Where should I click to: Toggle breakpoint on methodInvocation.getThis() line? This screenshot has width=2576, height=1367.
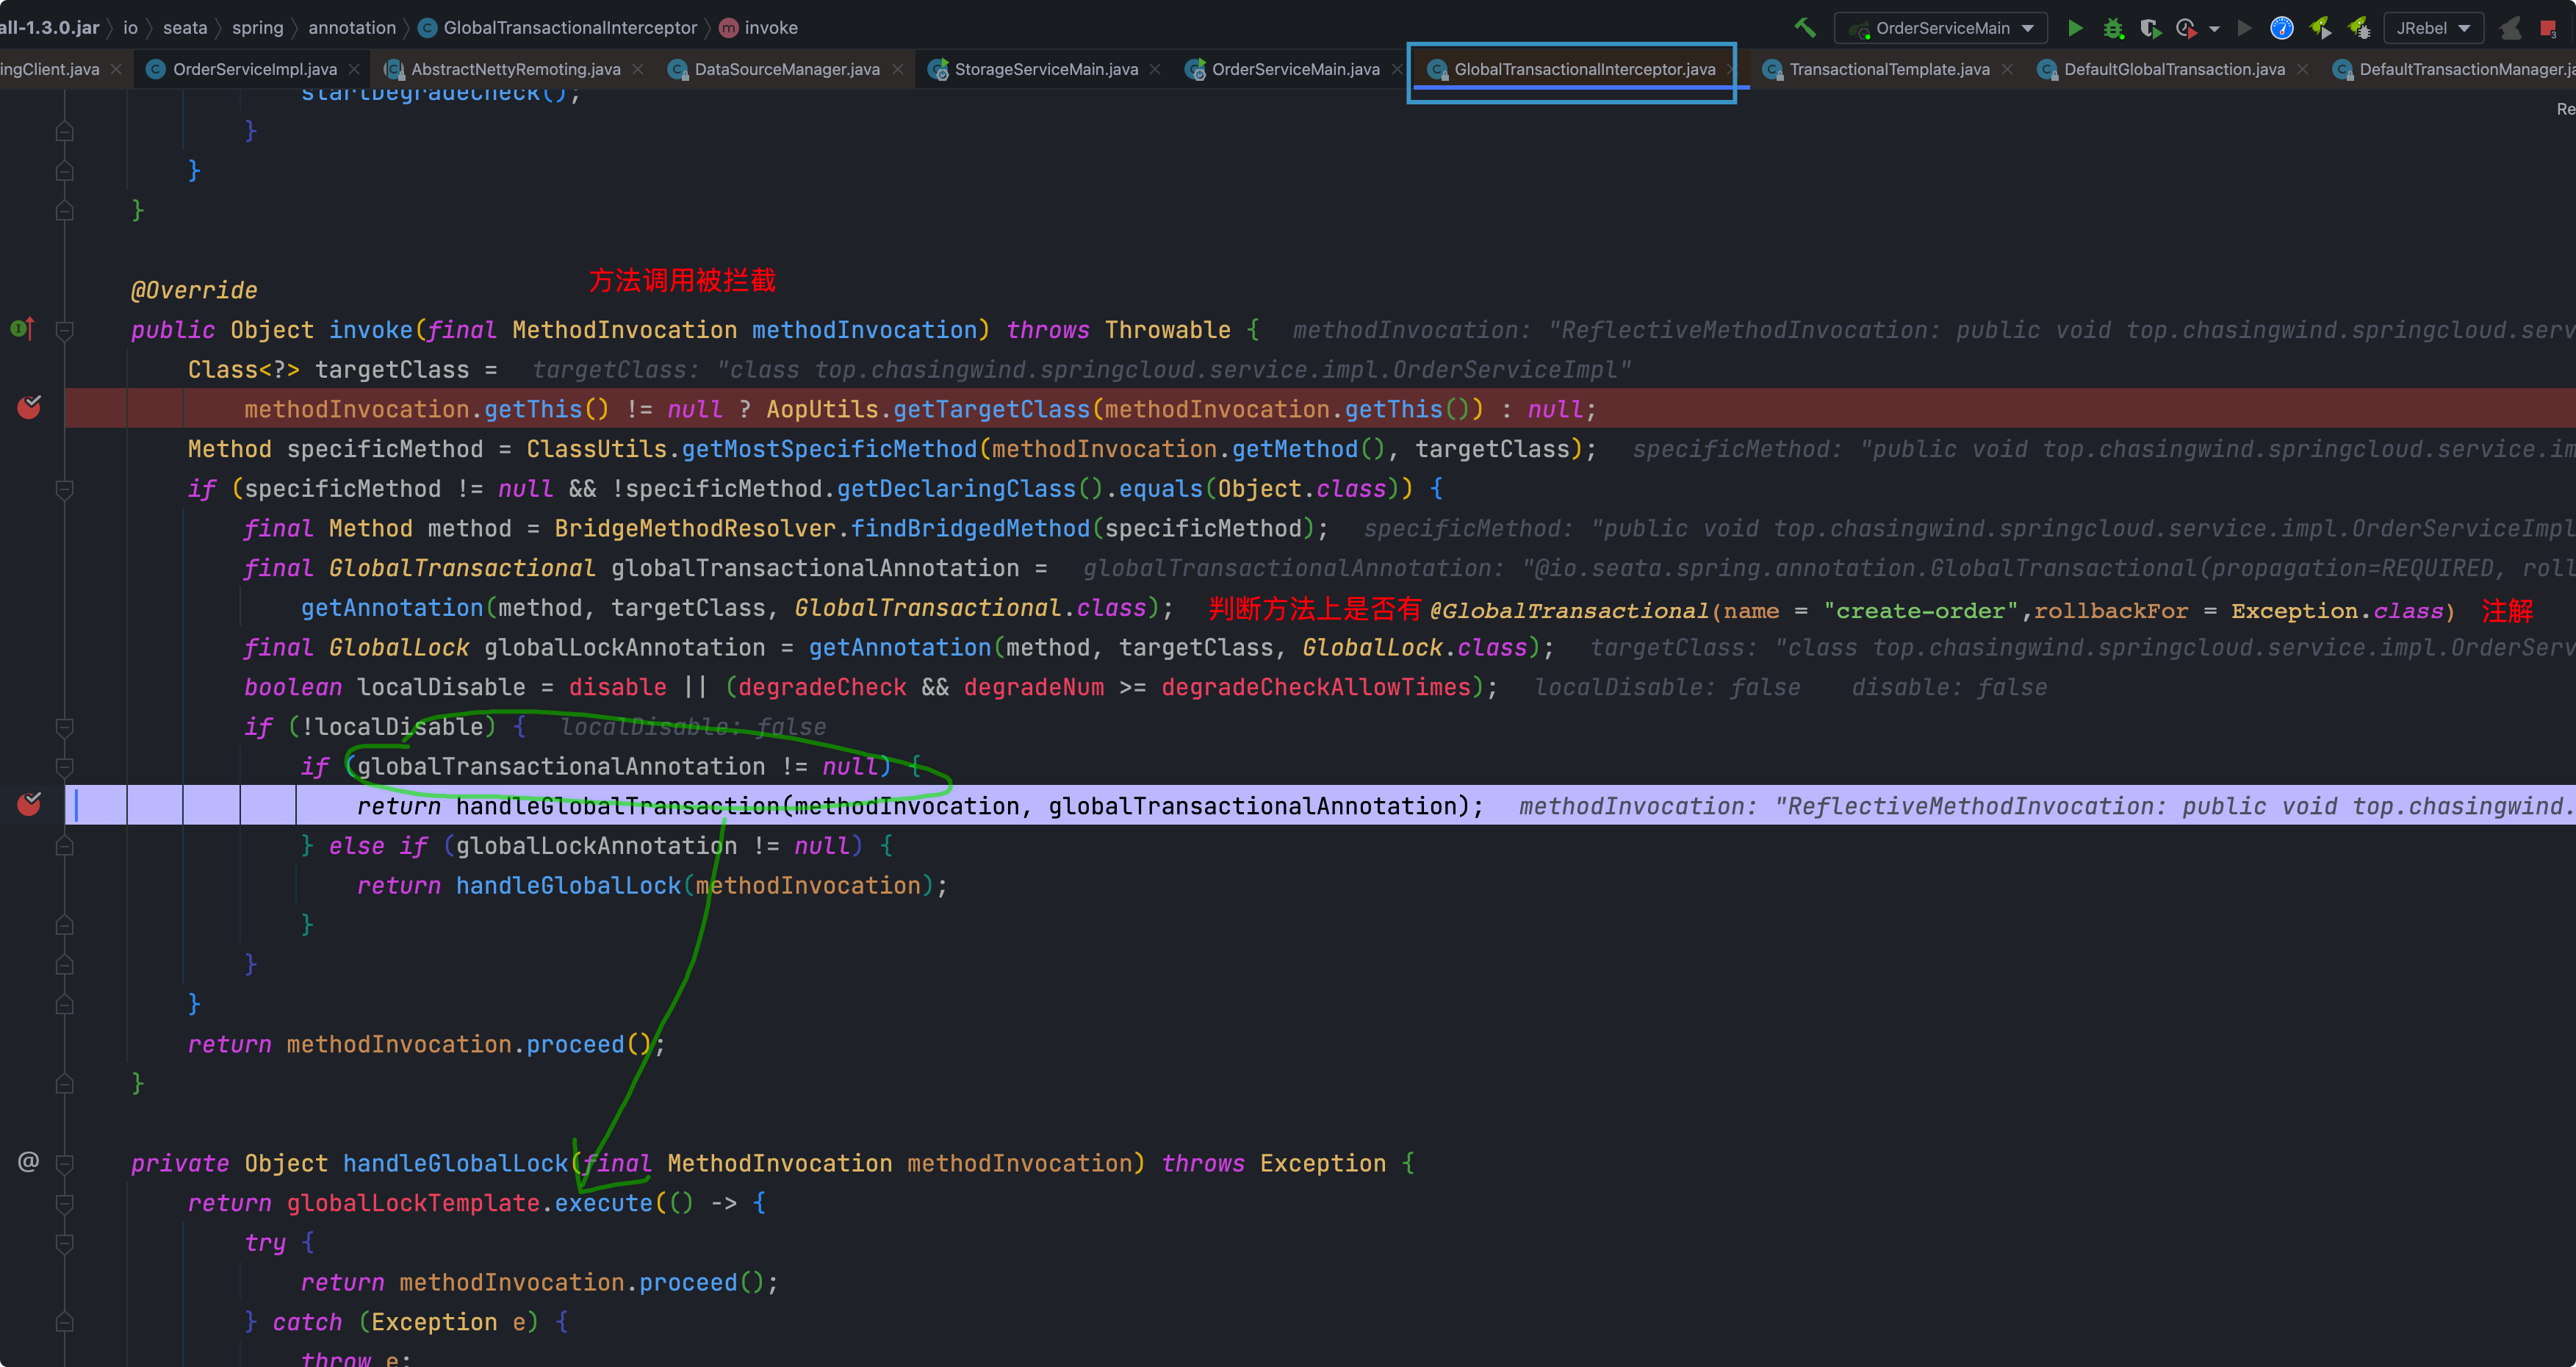click(x=29, y=408)
